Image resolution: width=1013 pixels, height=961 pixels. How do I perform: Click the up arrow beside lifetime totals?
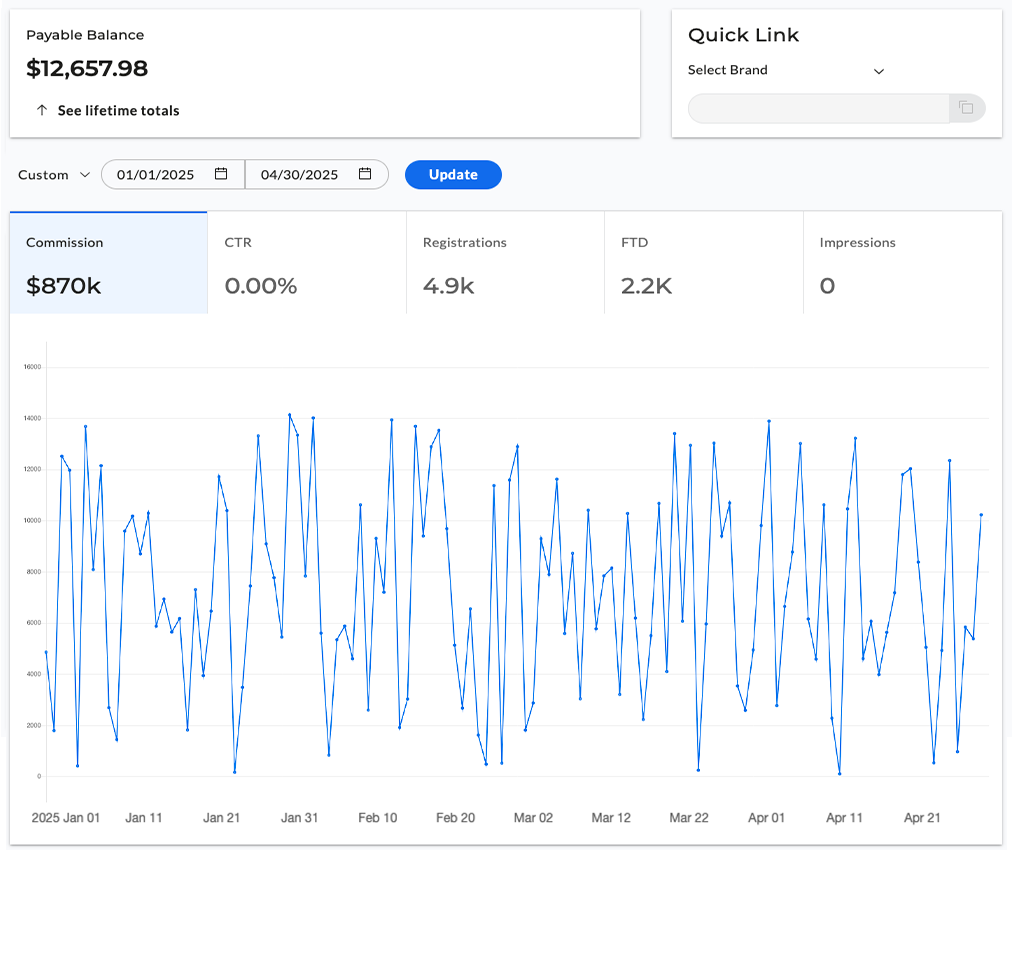click(x=41, y=111)
